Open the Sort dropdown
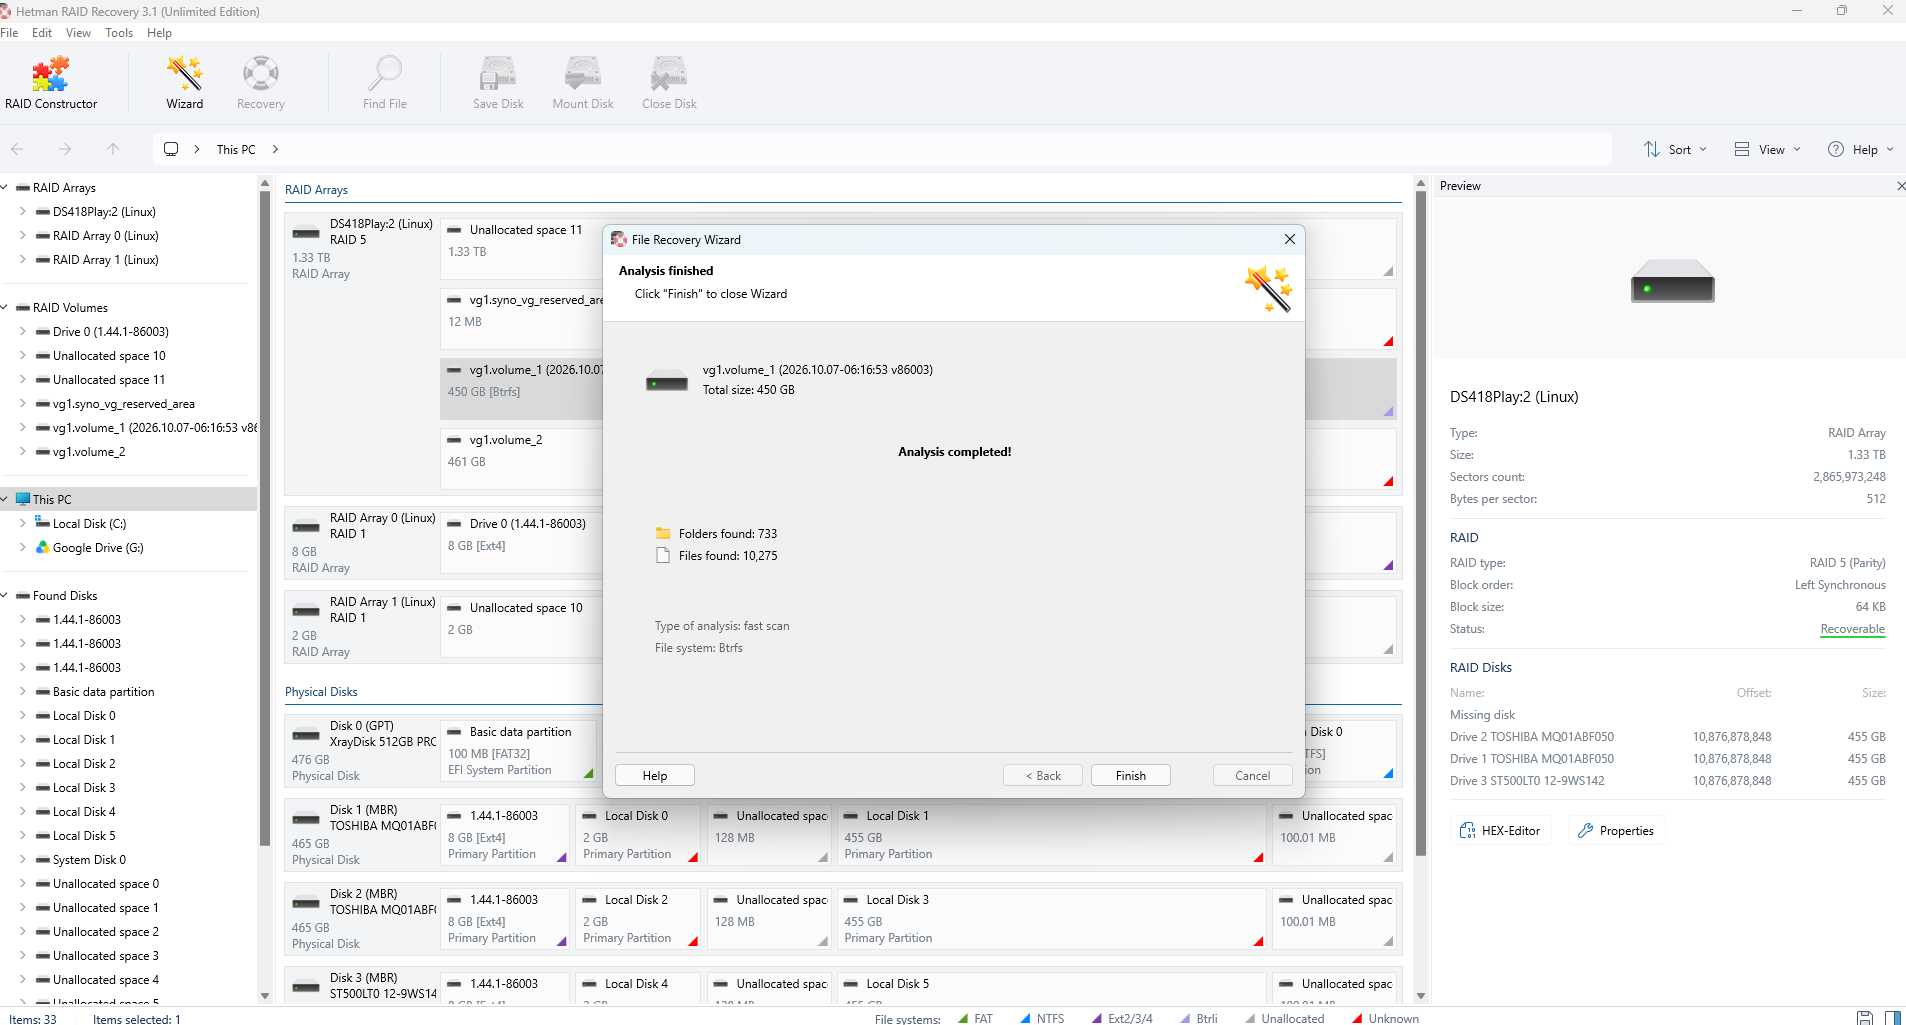 point(1676,149)
